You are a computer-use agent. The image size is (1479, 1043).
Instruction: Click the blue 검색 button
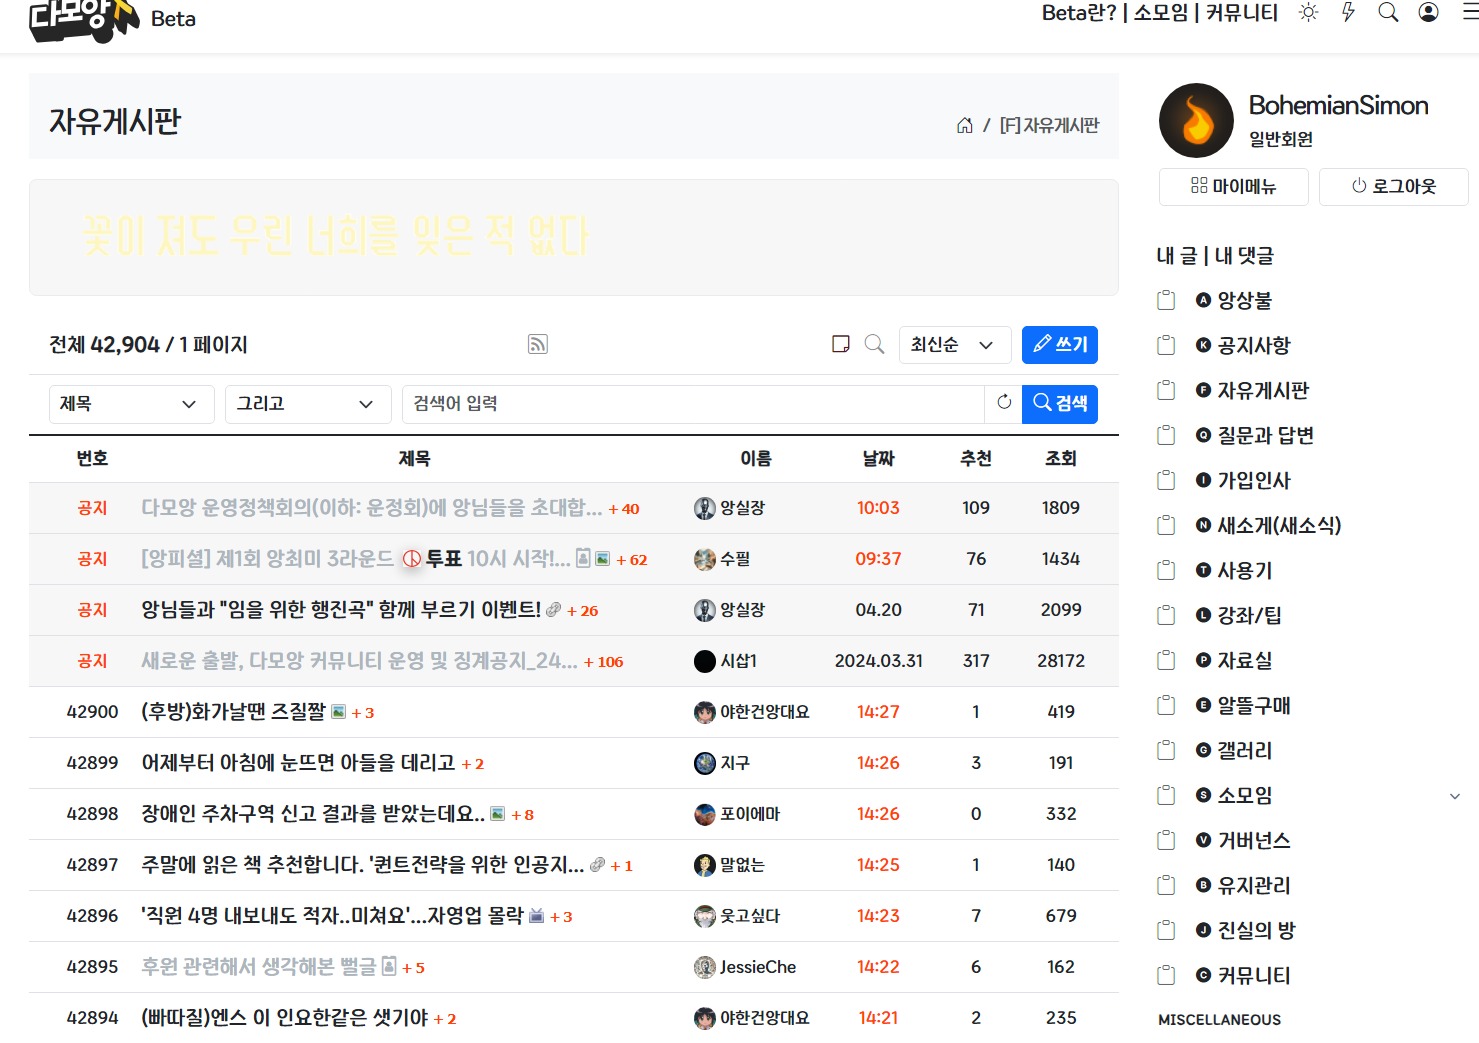pos(1060,404)
